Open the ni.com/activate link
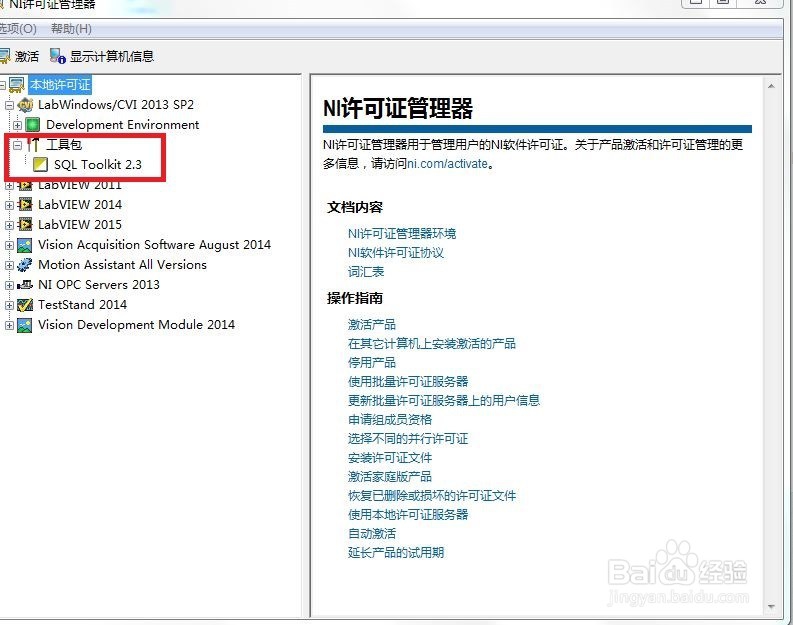This screenshot has height=625, width=793. 448,164
